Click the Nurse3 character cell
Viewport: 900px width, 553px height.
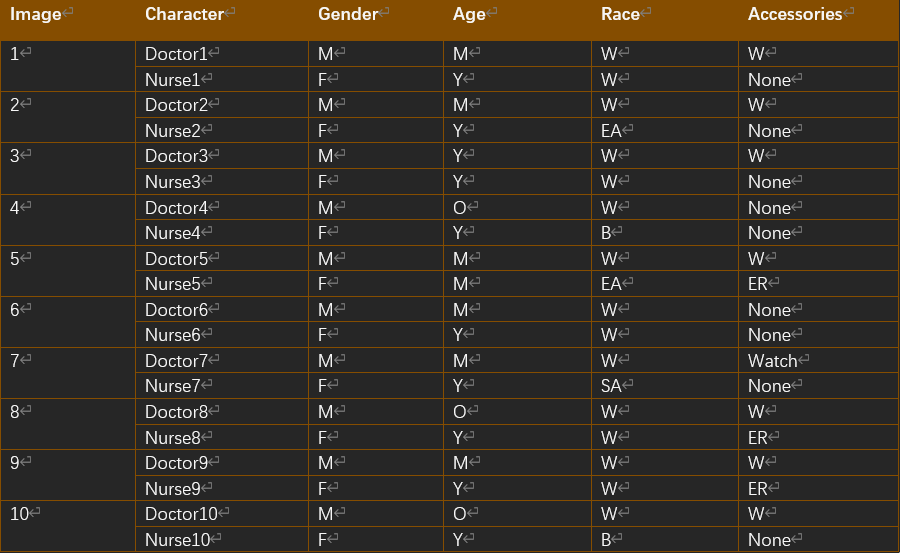174,182
